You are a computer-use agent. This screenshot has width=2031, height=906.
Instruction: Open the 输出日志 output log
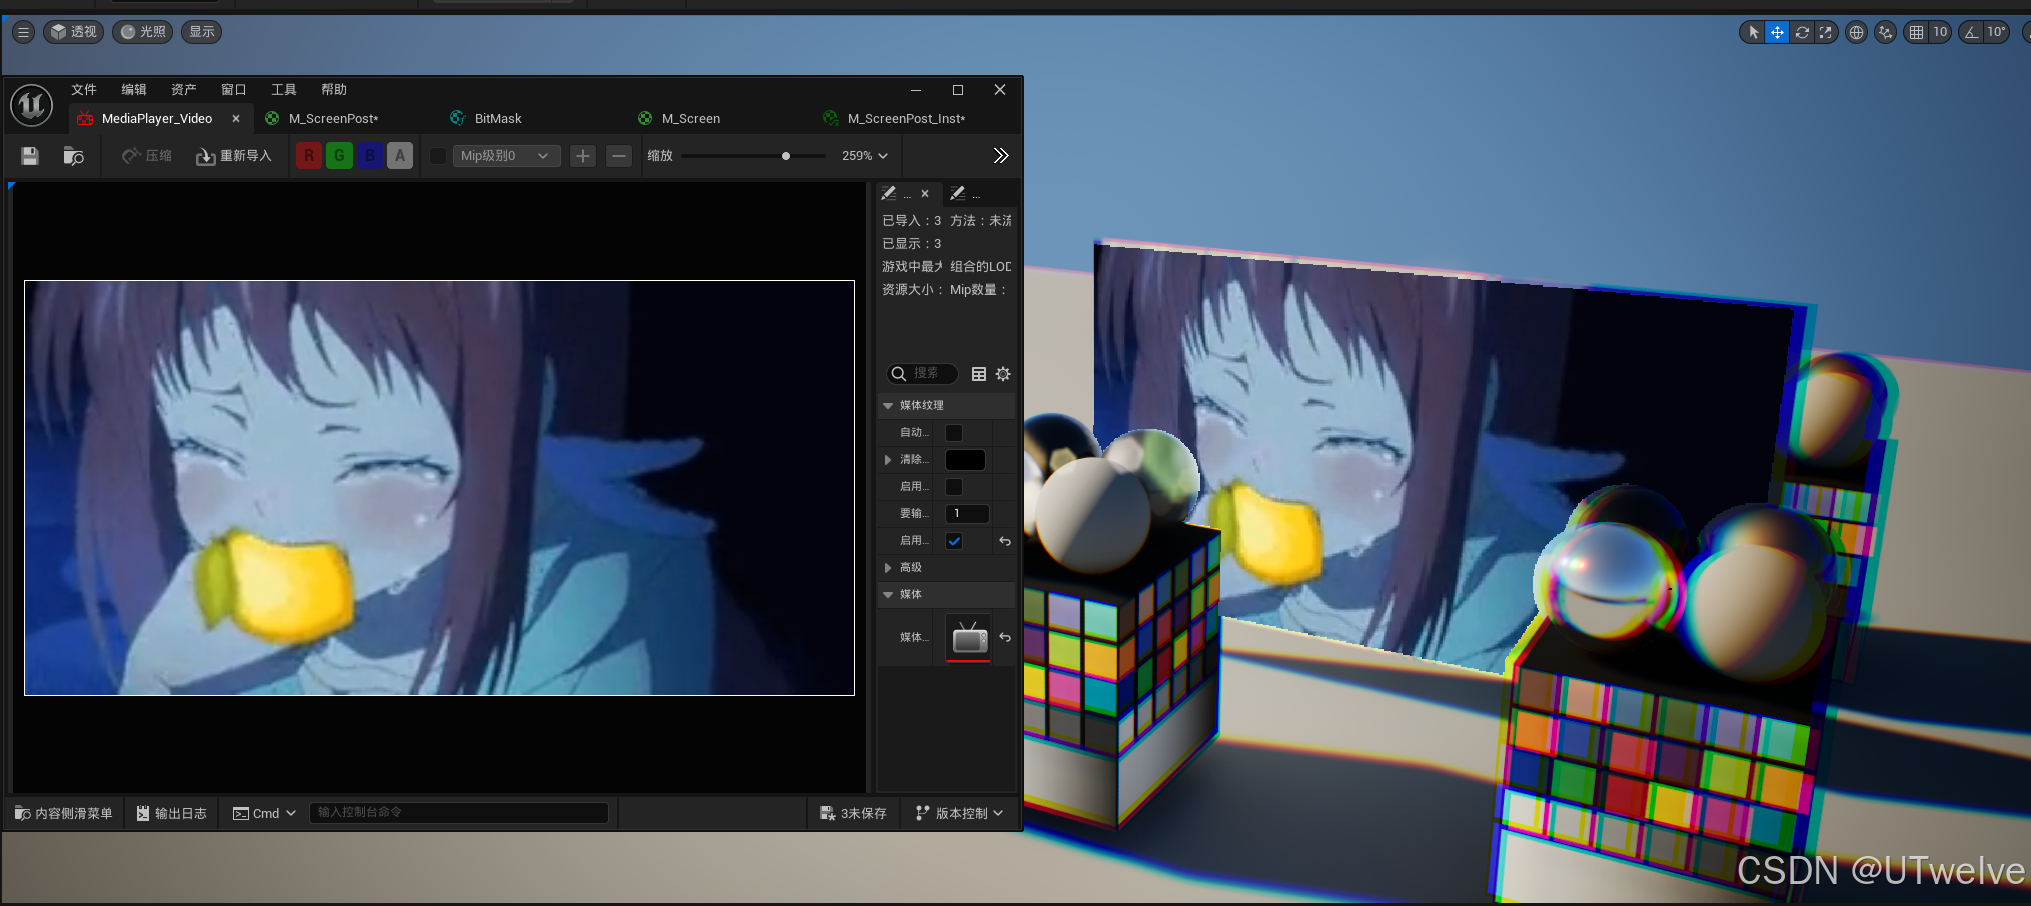coord(172,813)
